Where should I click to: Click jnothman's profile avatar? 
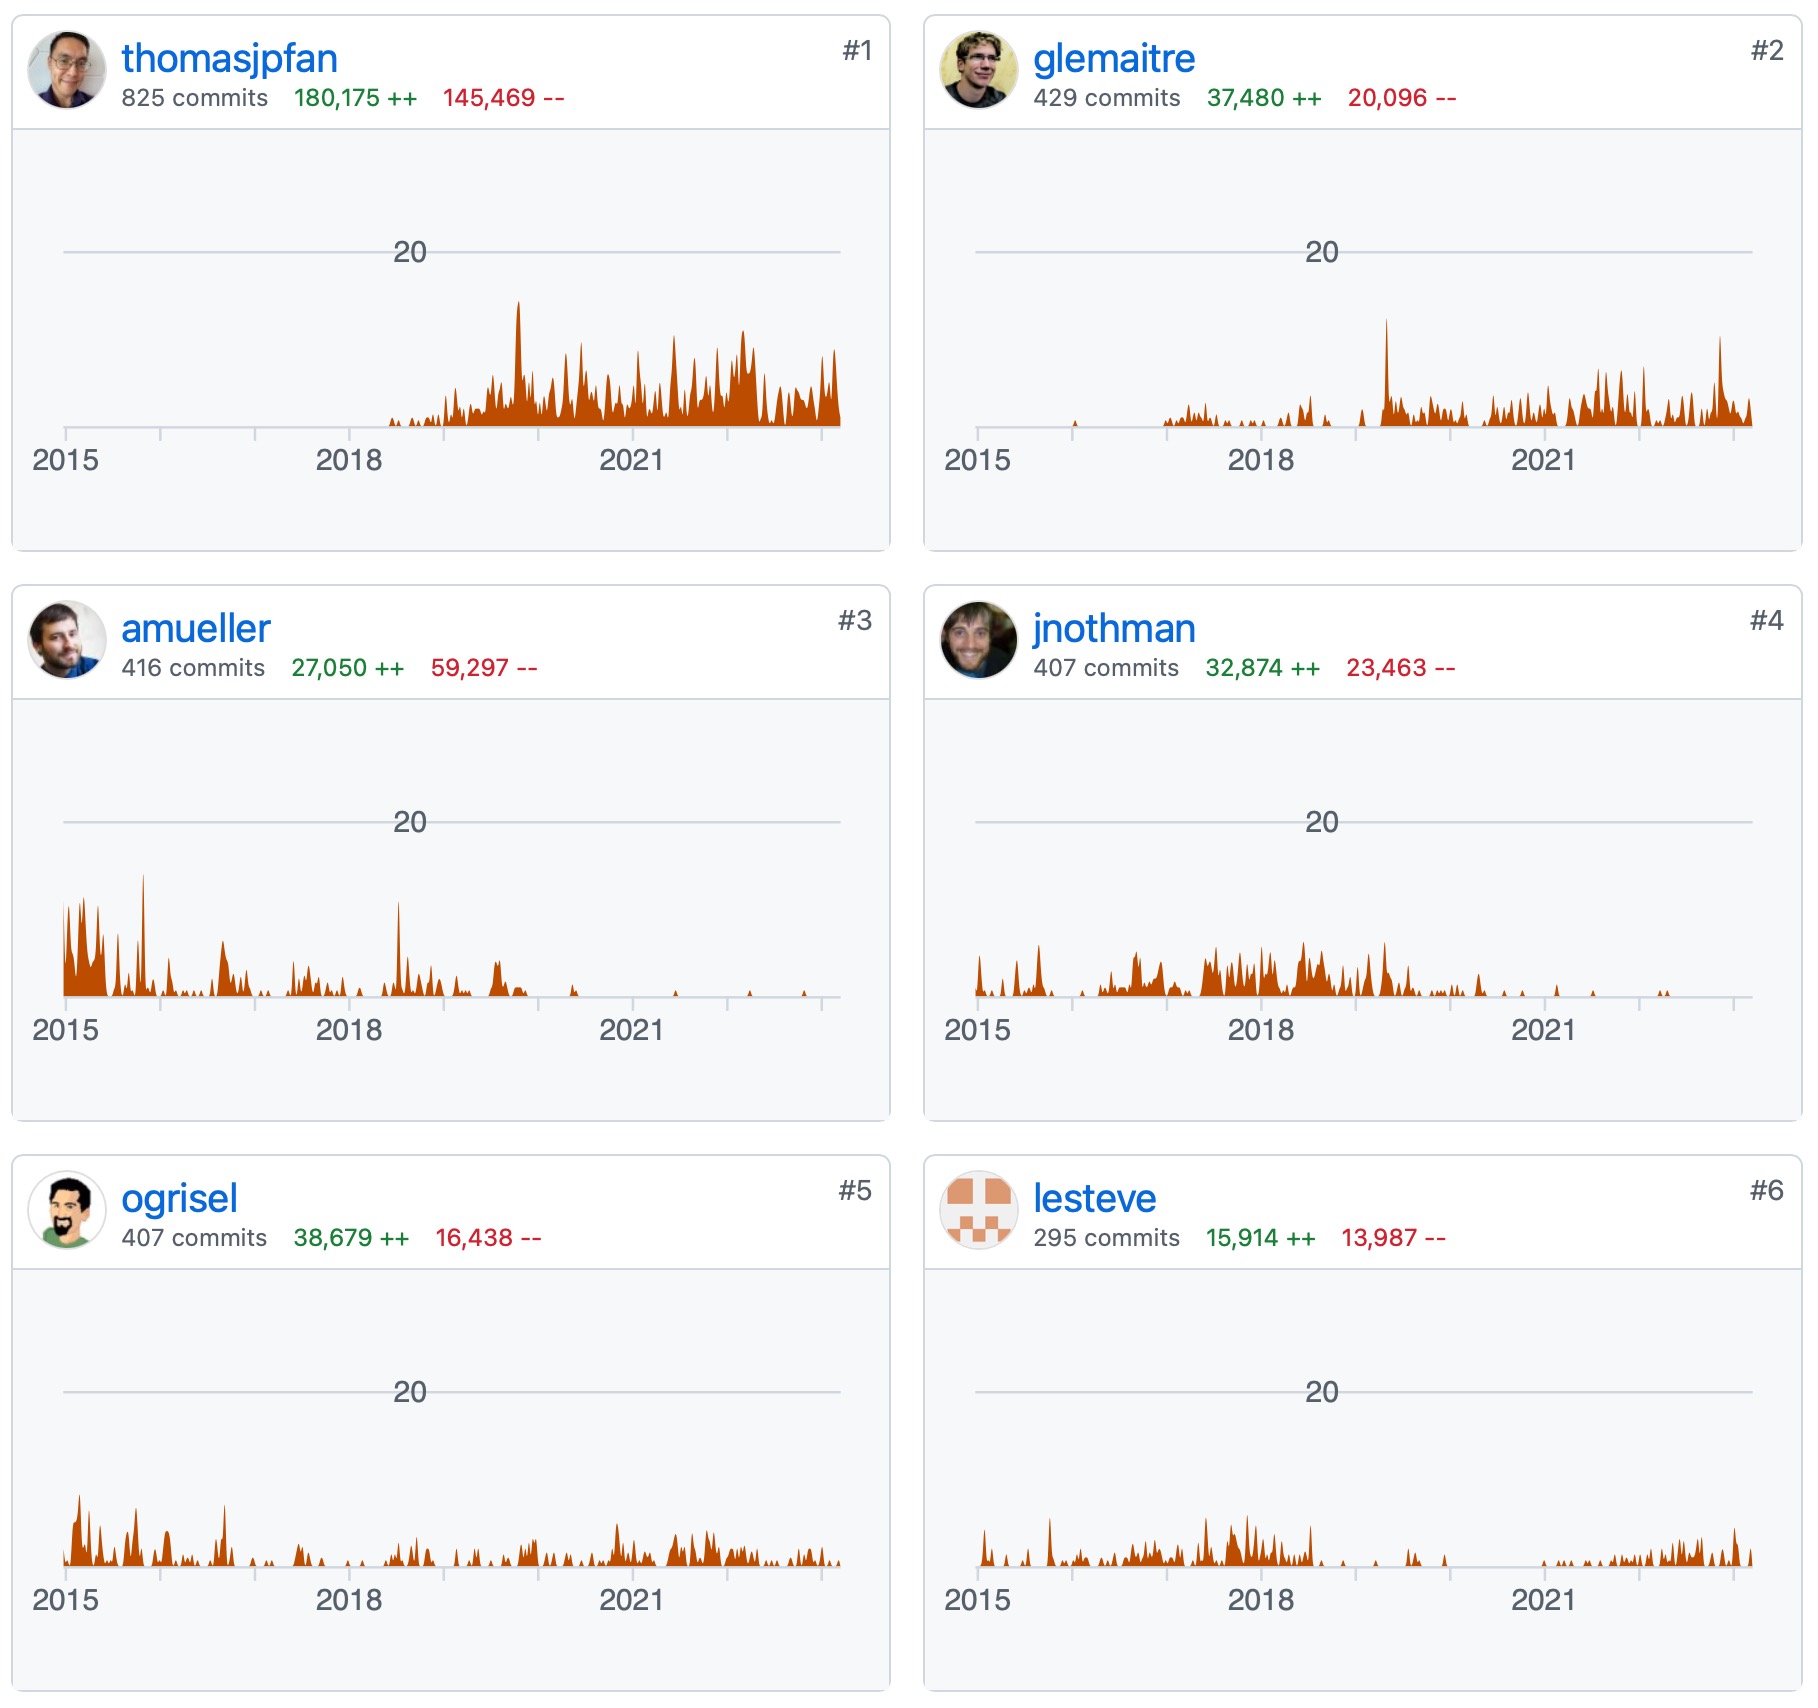click(x=979, y=640)
